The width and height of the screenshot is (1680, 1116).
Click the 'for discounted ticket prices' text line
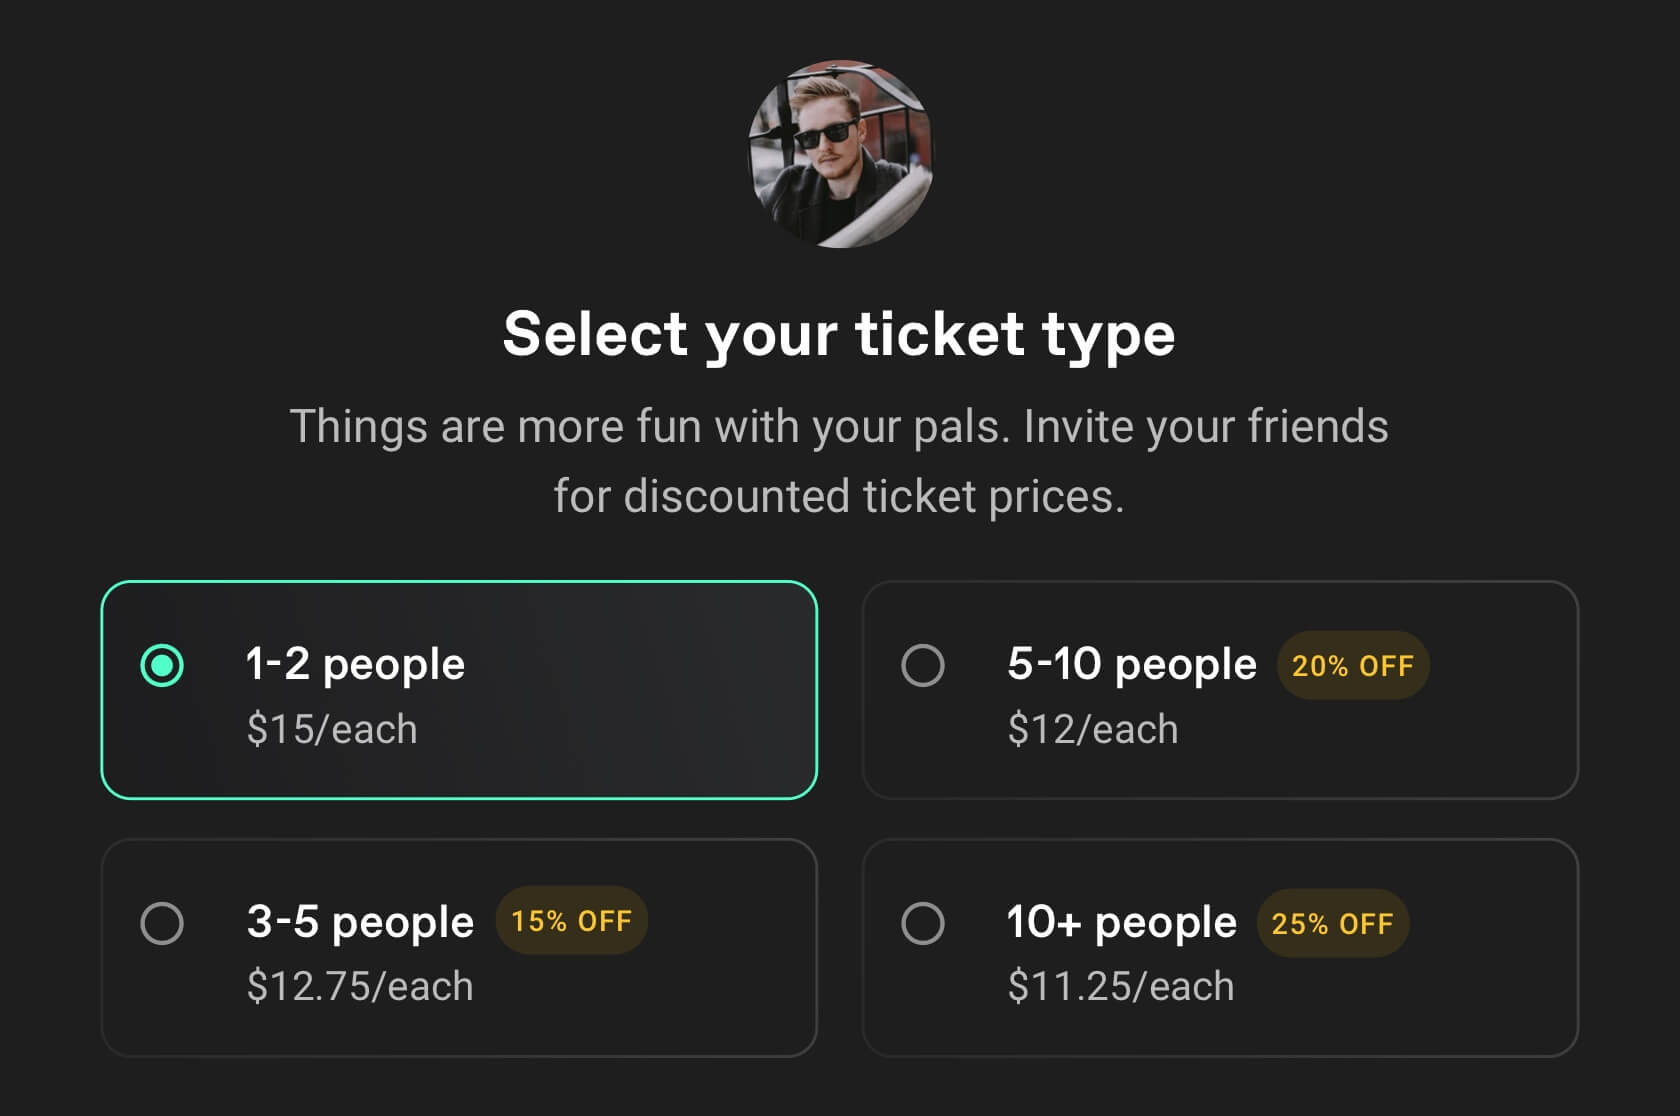click(839, 497)
